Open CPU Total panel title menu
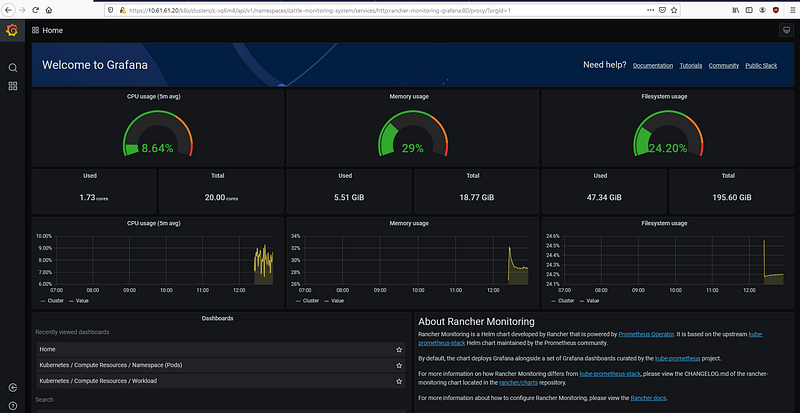Screen dimensions: 800x413 tap(217, 176)
